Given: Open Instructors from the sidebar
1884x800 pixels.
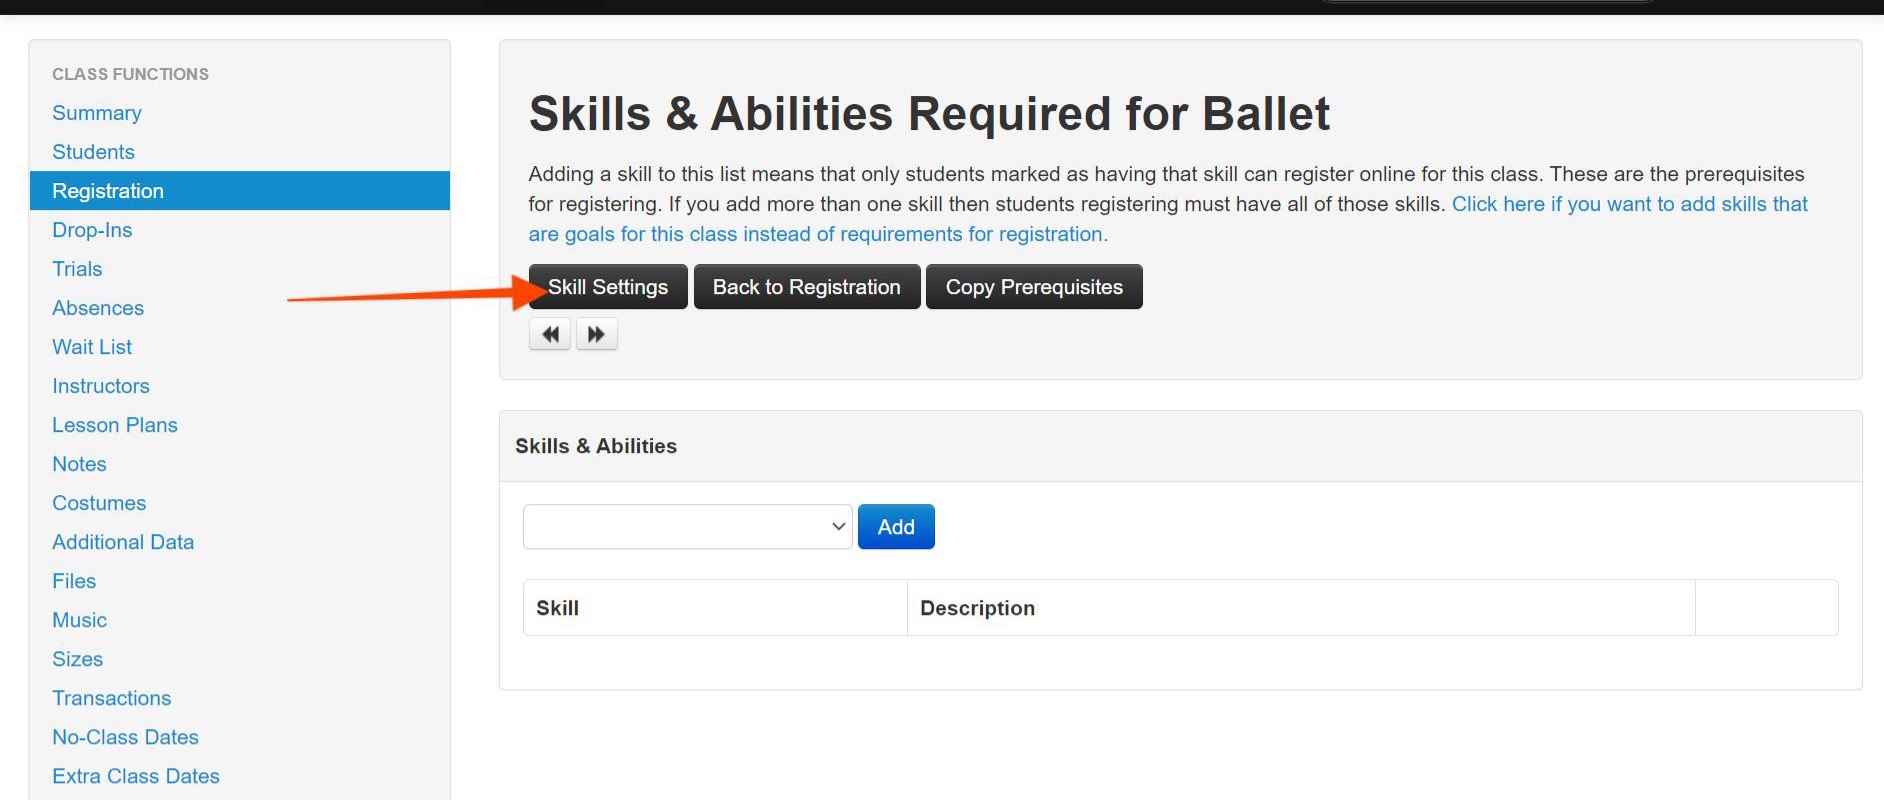Looking at the screenshot, I should point(101,386).
